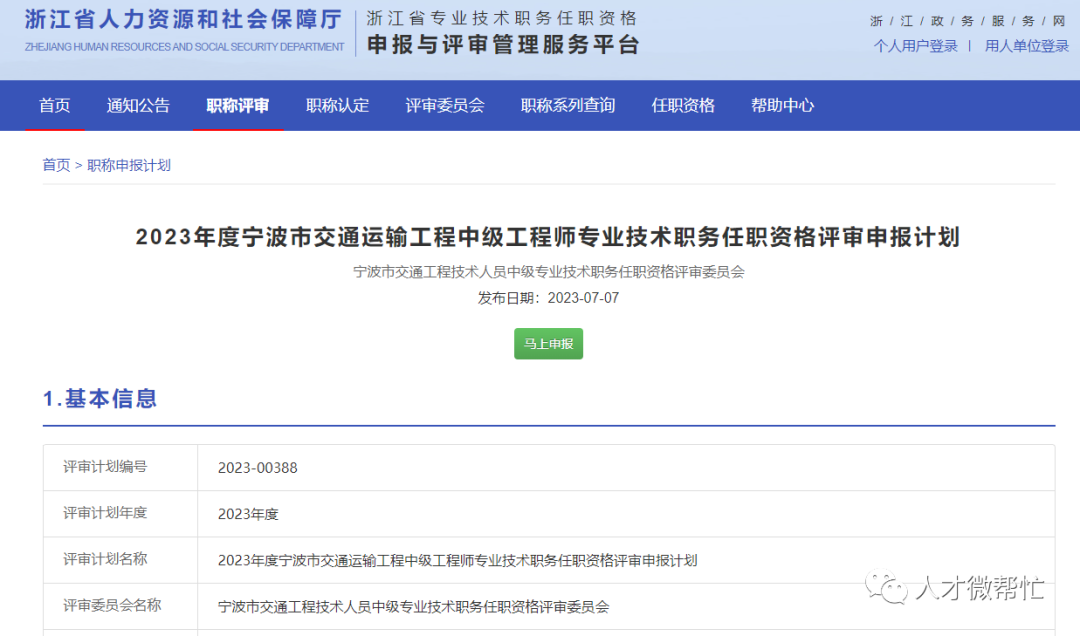打开通知公告菜单

point(137,105)
